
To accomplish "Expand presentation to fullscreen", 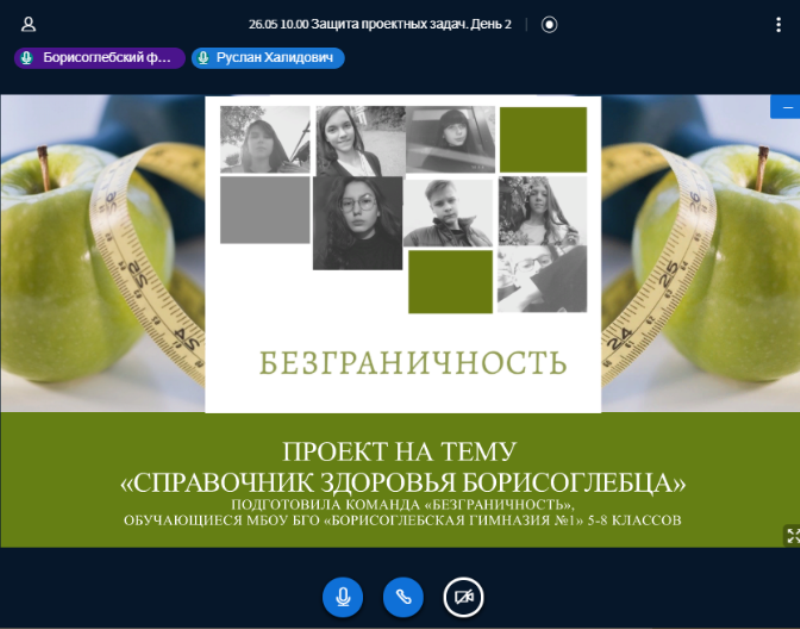I will point(791,536).
